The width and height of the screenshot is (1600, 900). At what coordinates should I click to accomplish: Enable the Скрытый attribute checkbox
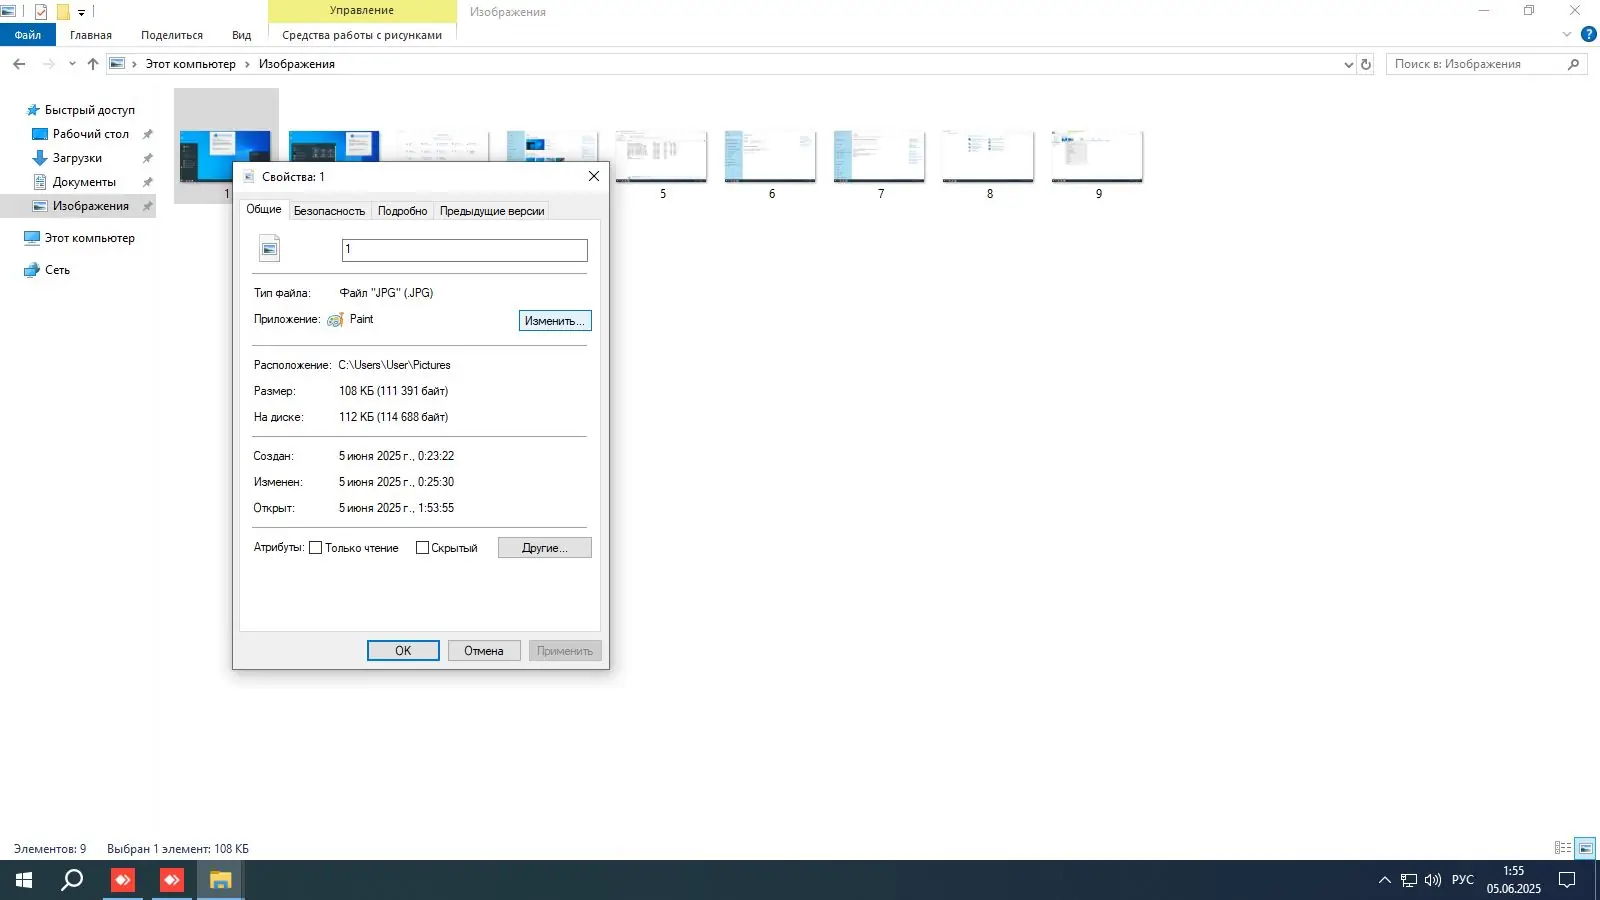423,547
